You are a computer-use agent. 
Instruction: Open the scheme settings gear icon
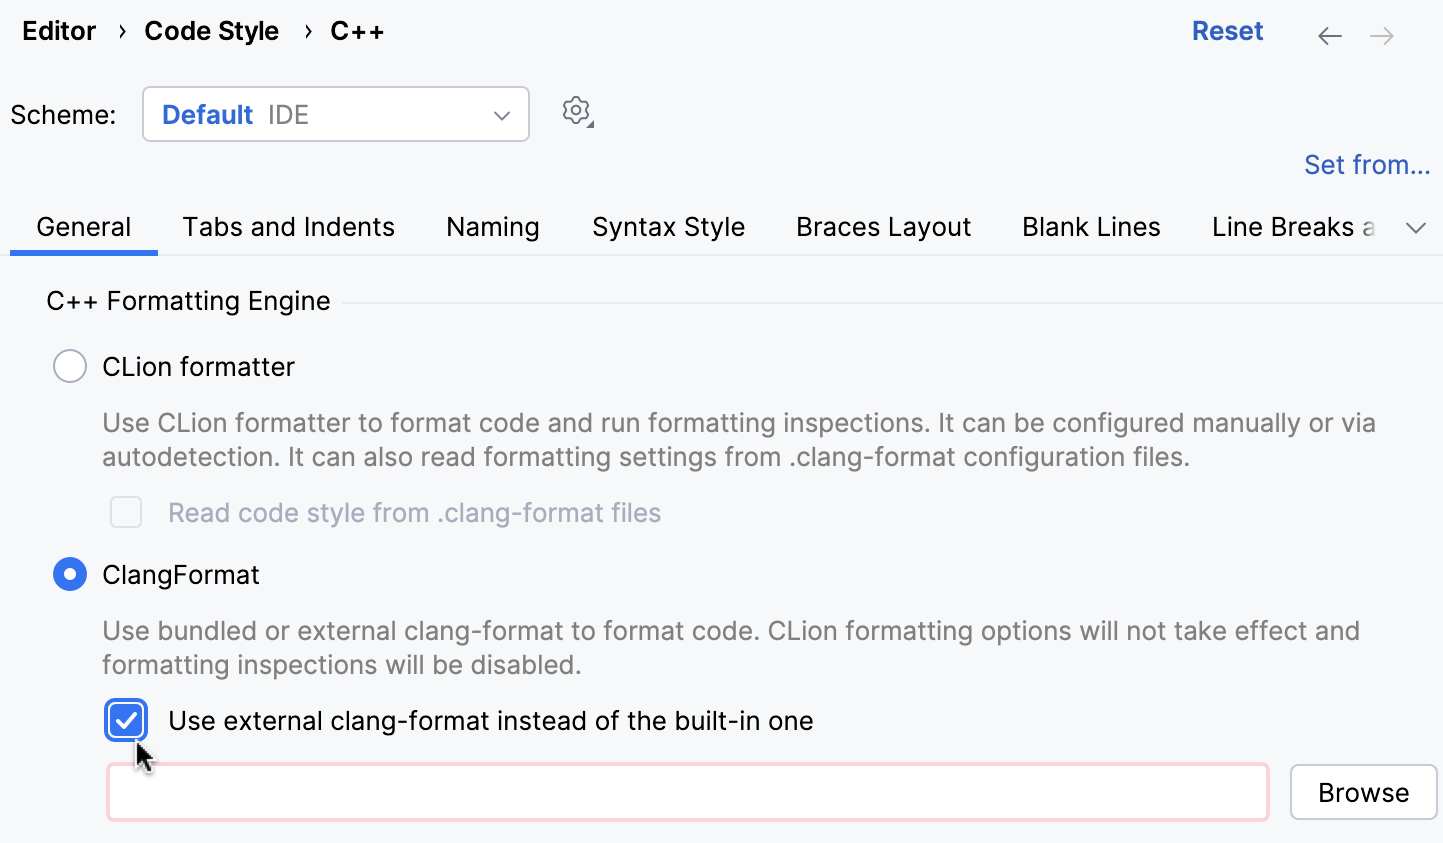click(577, 111)
